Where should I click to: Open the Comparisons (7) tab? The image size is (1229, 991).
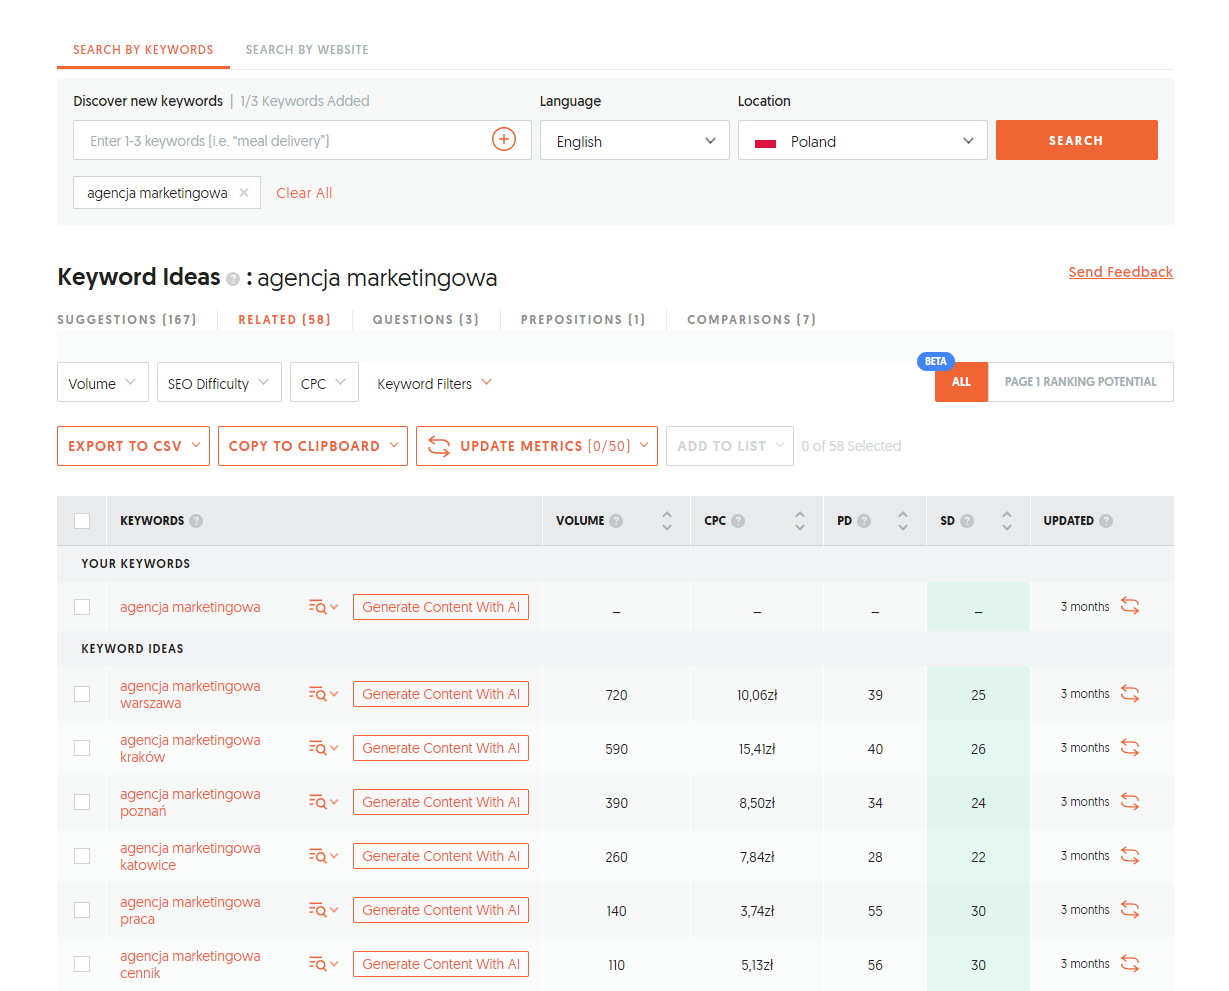click(752, 320)
